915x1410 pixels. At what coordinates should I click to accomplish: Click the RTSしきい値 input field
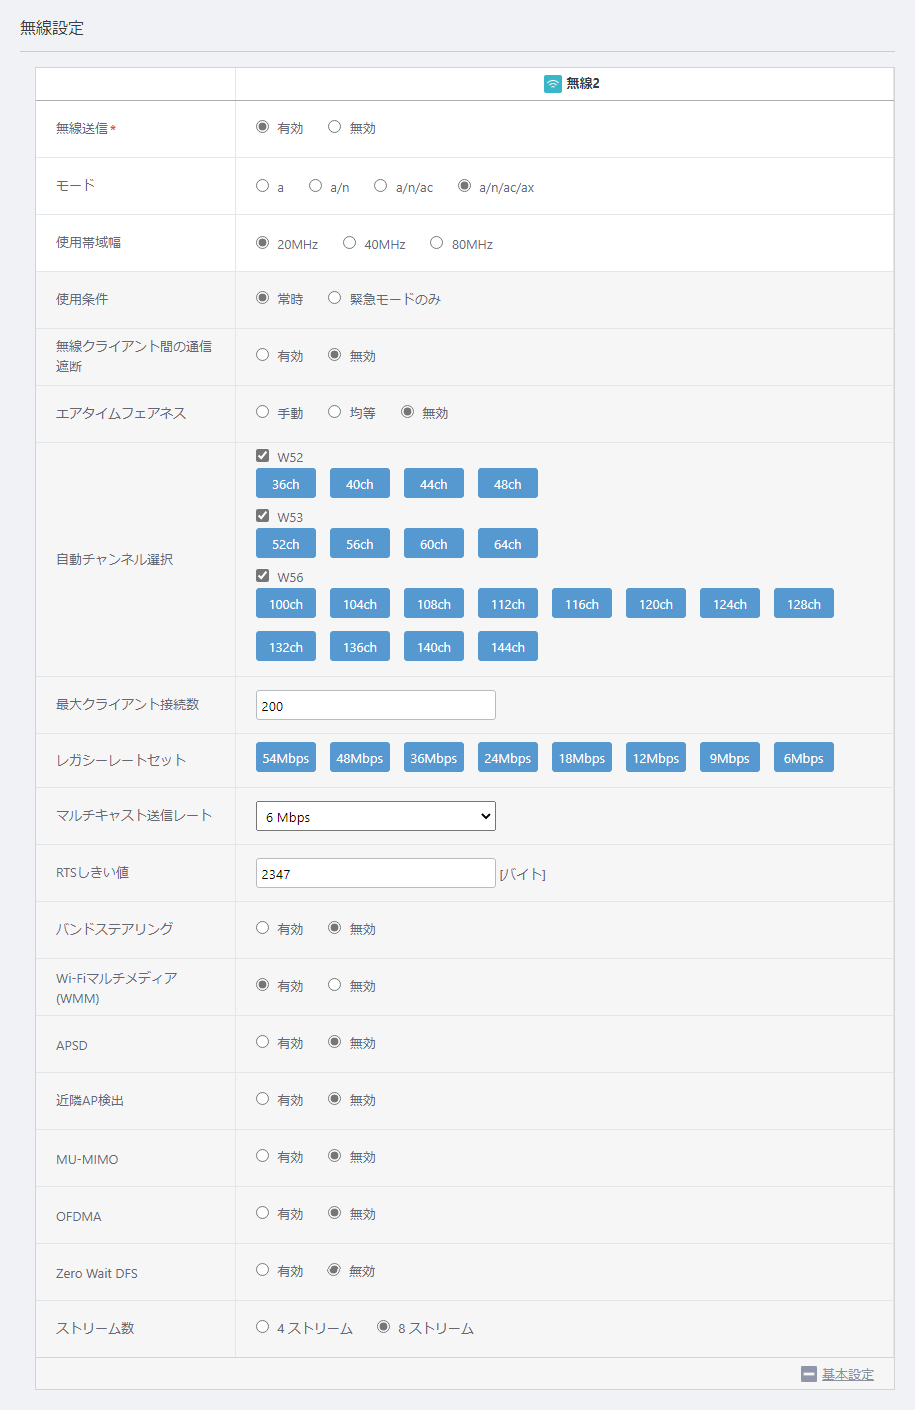[x=376, y=873]
